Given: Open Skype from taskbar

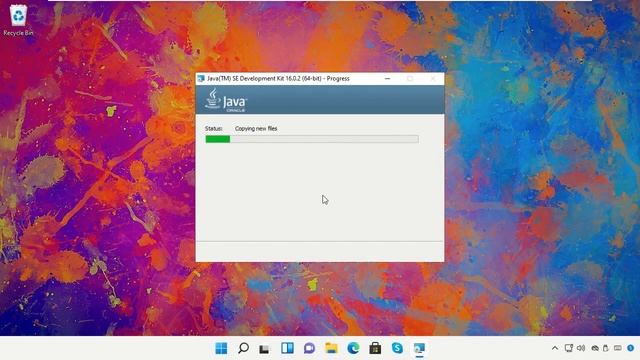Looking at the screenshot, I should 397,348.
